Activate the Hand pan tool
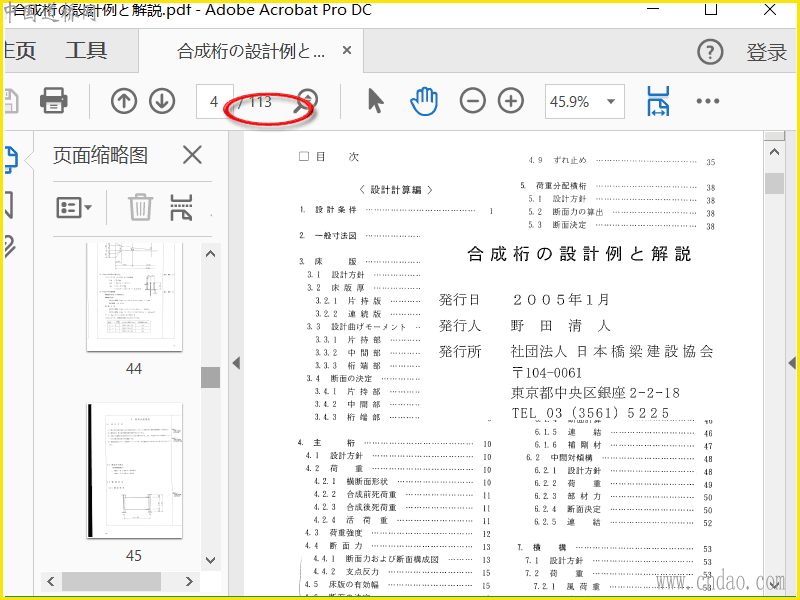Image resolution: width=800 pixels, height=600 pixels. 424,101
